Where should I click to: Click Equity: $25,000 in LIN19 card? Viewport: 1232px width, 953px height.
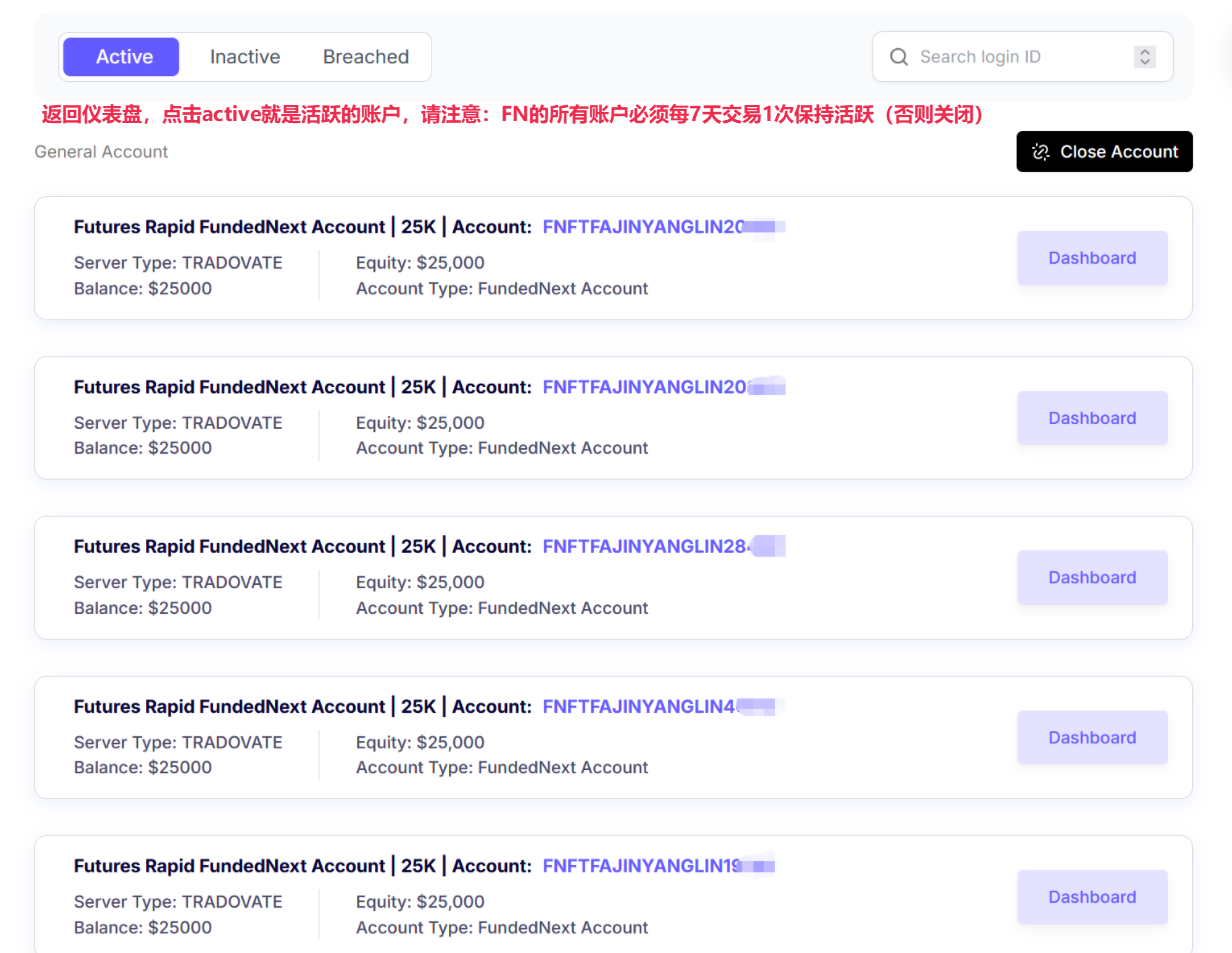(x=420, y=902)
